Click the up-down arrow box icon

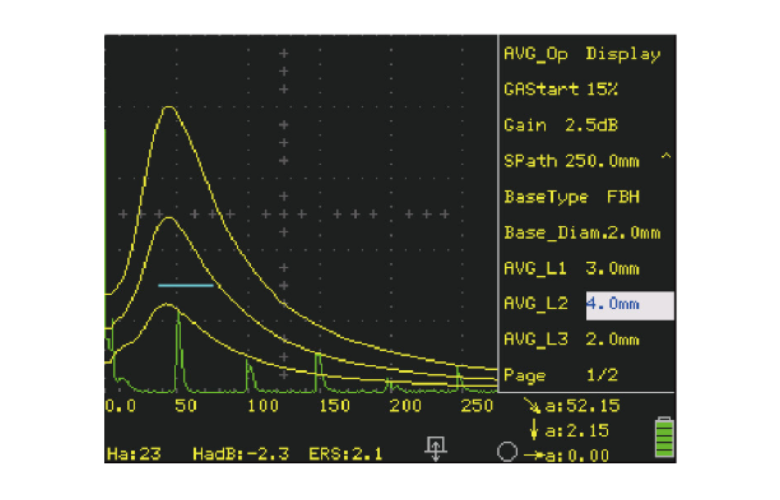[436, 449]
